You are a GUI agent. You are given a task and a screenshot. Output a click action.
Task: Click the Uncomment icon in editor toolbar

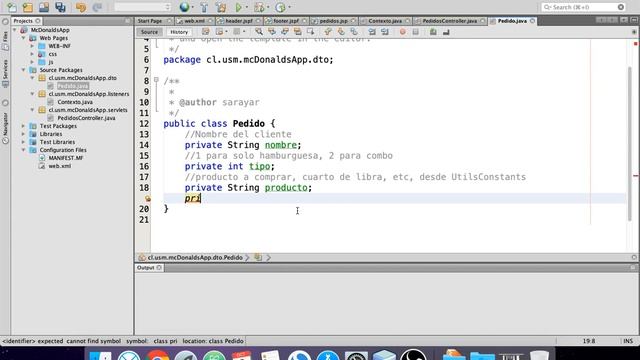(x=446, y=31)
